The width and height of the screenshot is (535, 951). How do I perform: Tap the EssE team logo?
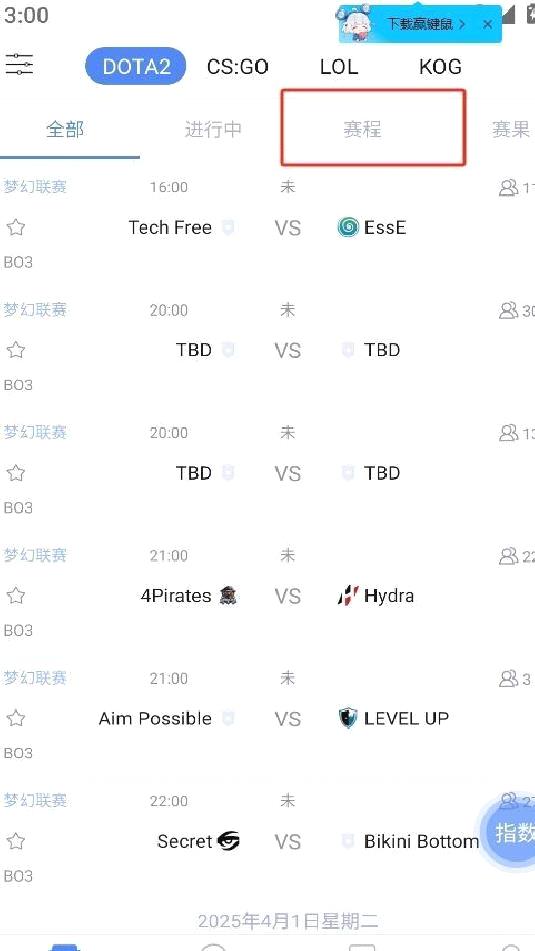348,227
